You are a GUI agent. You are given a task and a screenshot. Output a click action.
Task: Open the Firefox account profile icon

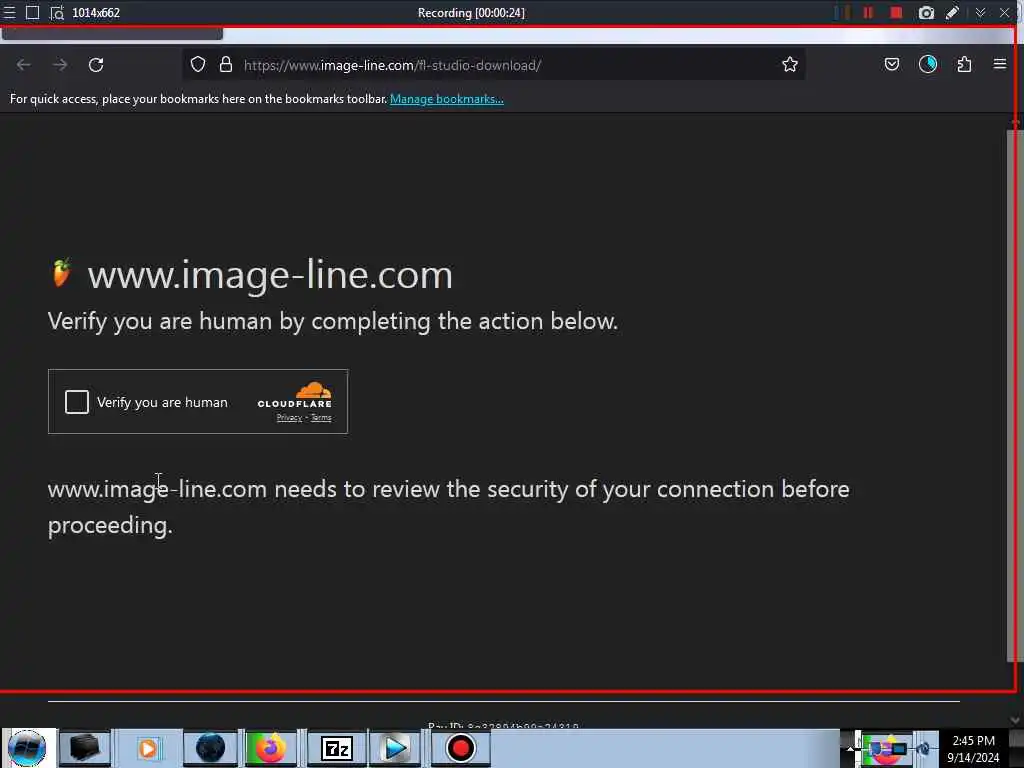(928, 64)
